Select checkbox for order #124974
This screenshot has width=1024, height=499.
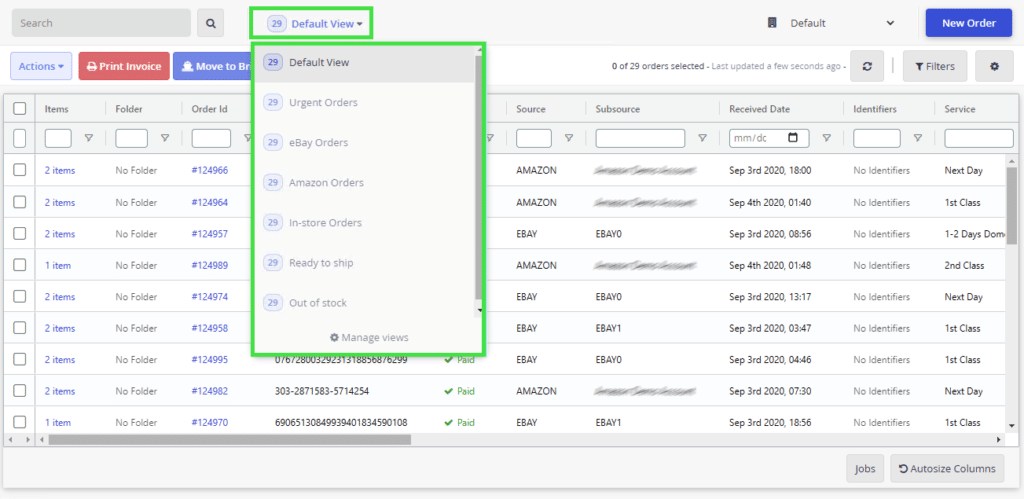click(20, 296)
